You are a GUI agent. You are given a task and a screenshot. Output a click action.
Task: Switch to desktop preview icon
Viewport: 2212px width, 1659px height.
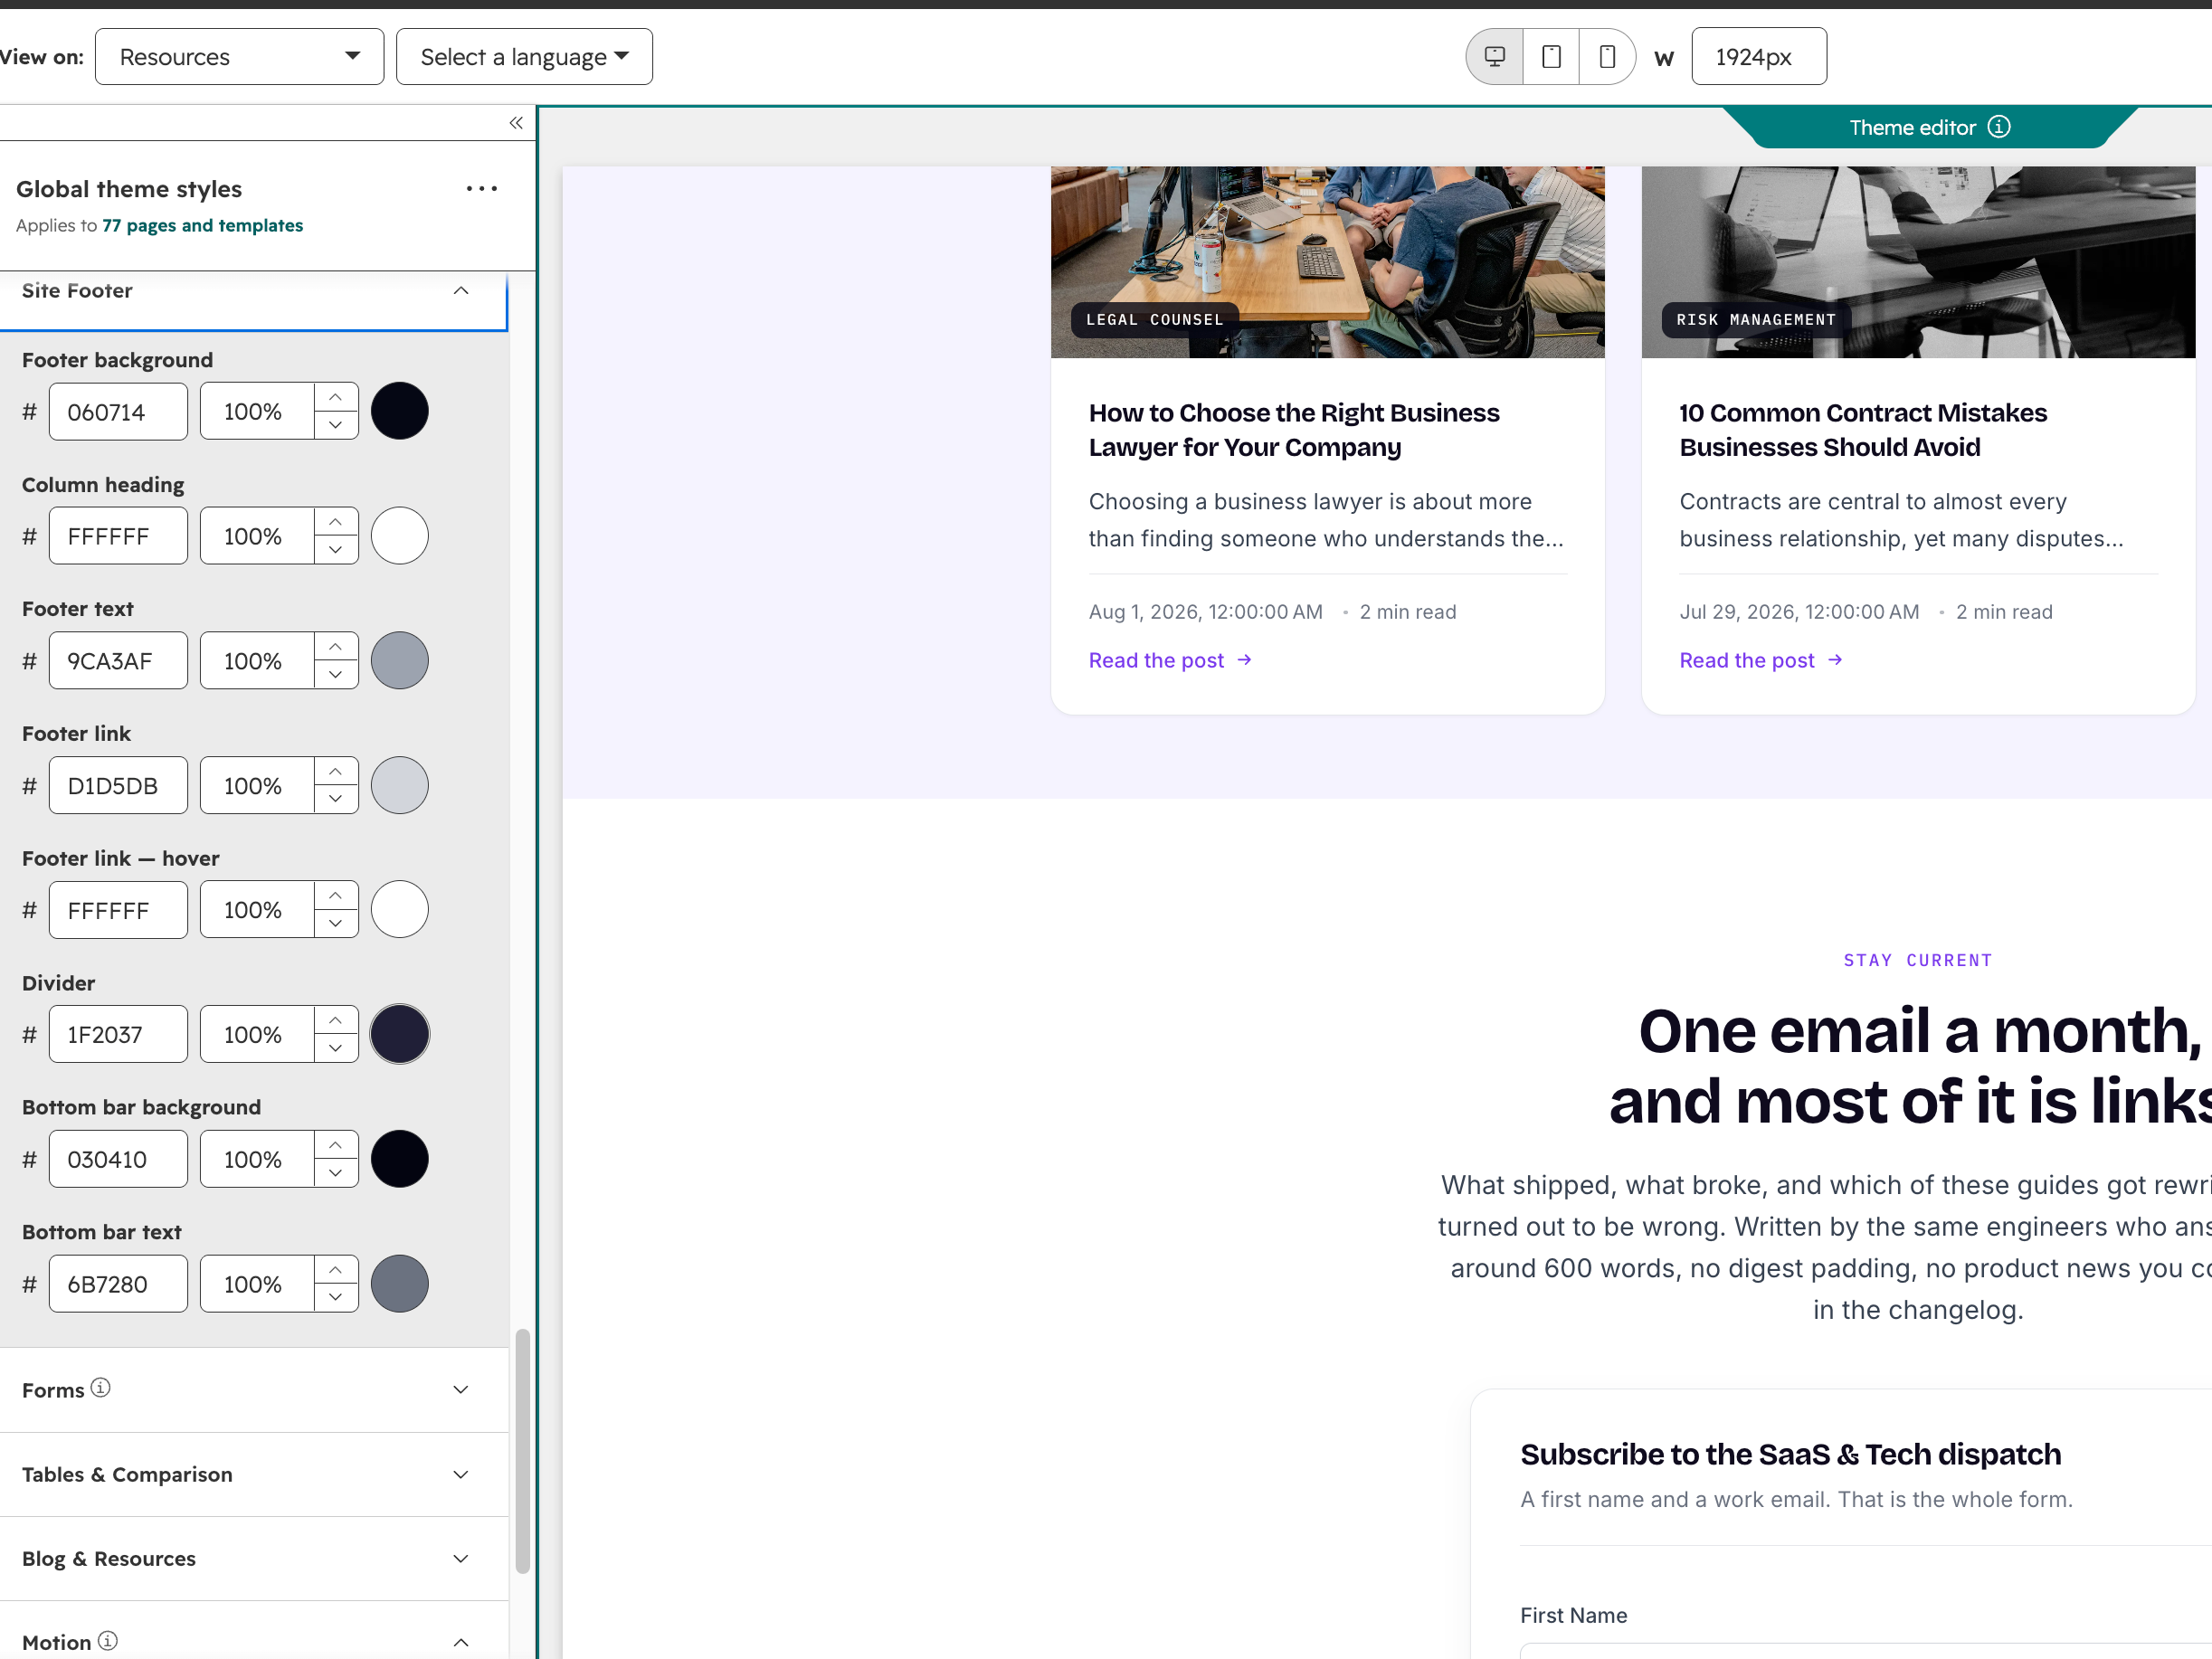tap(1494, 57)
